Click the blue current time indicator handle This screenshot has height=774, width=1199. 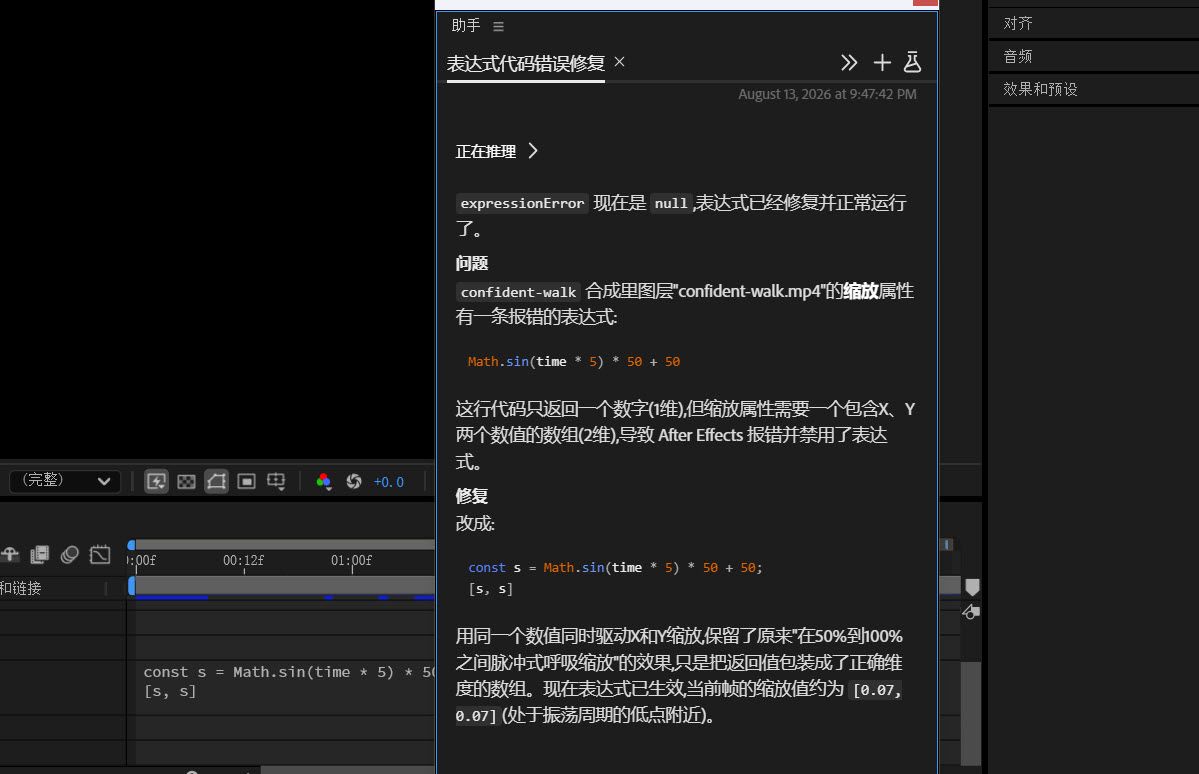click(132, 585)
